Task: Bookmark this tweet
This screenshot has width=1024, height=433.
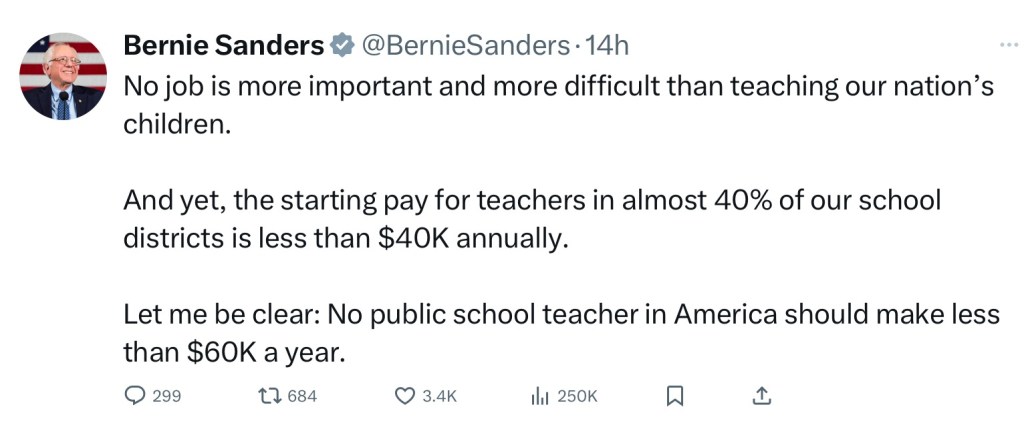Action: point(674,396)
